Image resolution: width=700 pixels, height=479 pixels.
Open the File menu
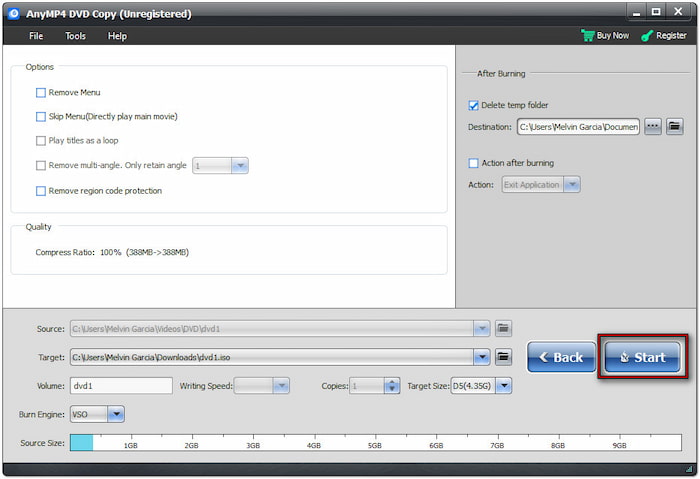pos(36,36)
